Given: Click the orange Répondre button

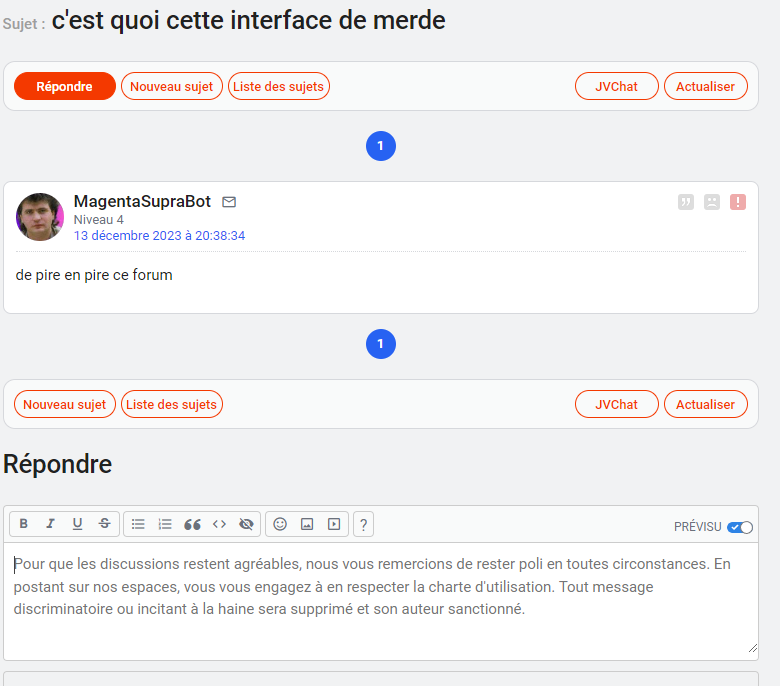Looking at the screenshot, I should (x=65, y=86).
